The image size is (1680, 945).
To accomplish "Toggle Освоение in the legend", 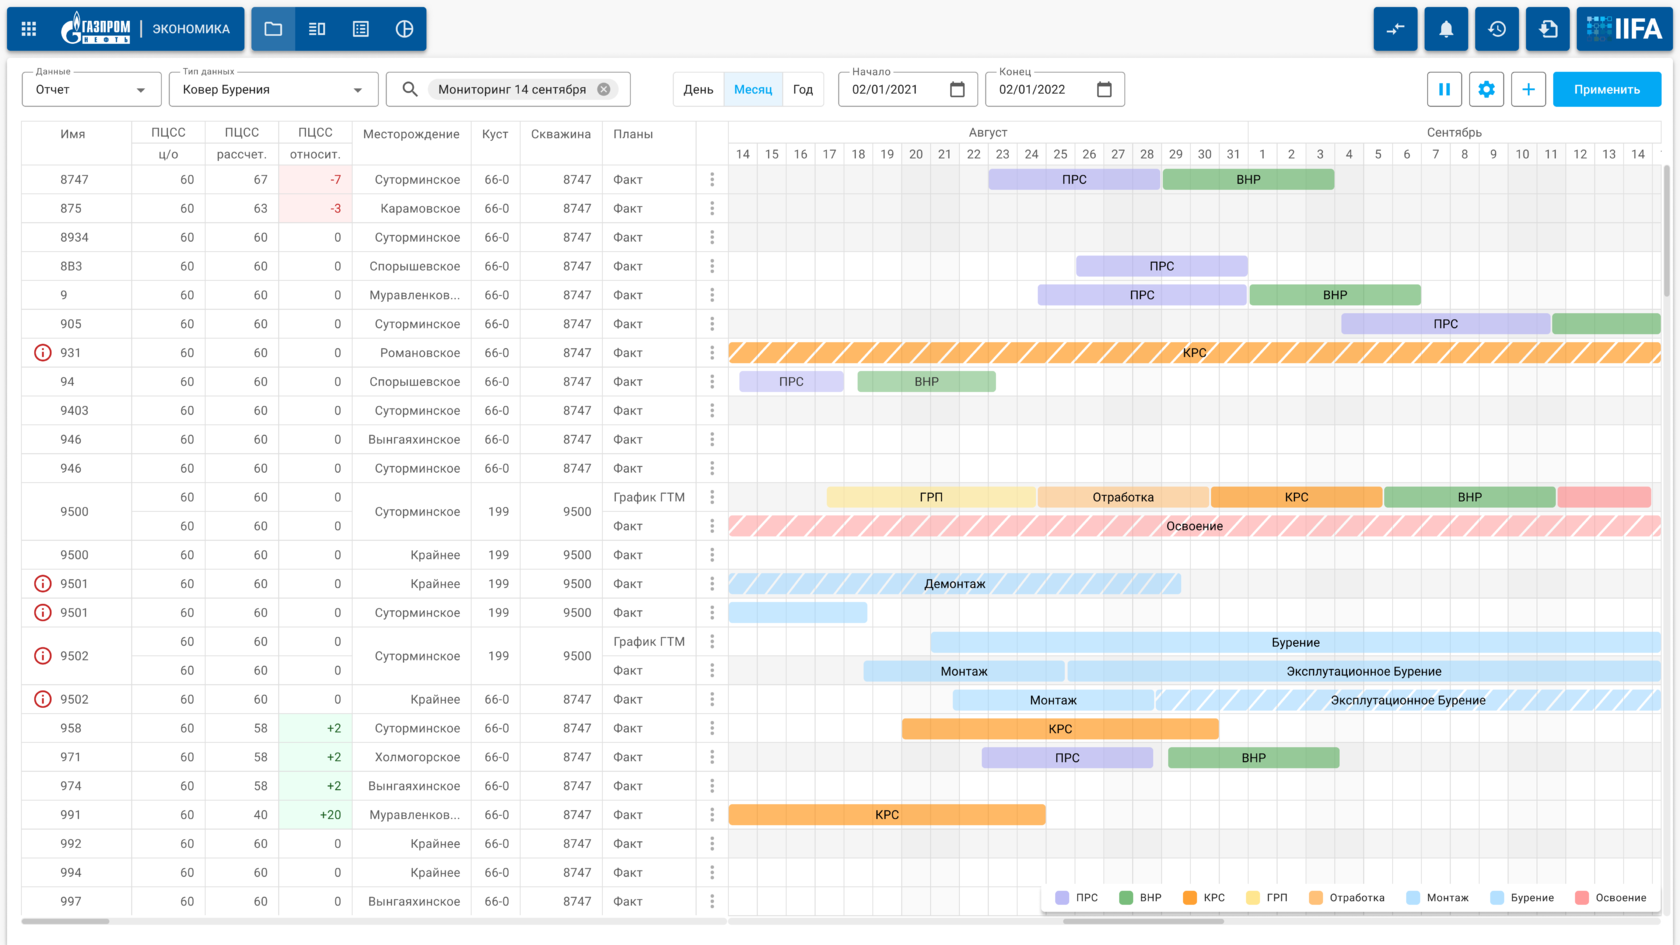I will (x=1611, y=898).
